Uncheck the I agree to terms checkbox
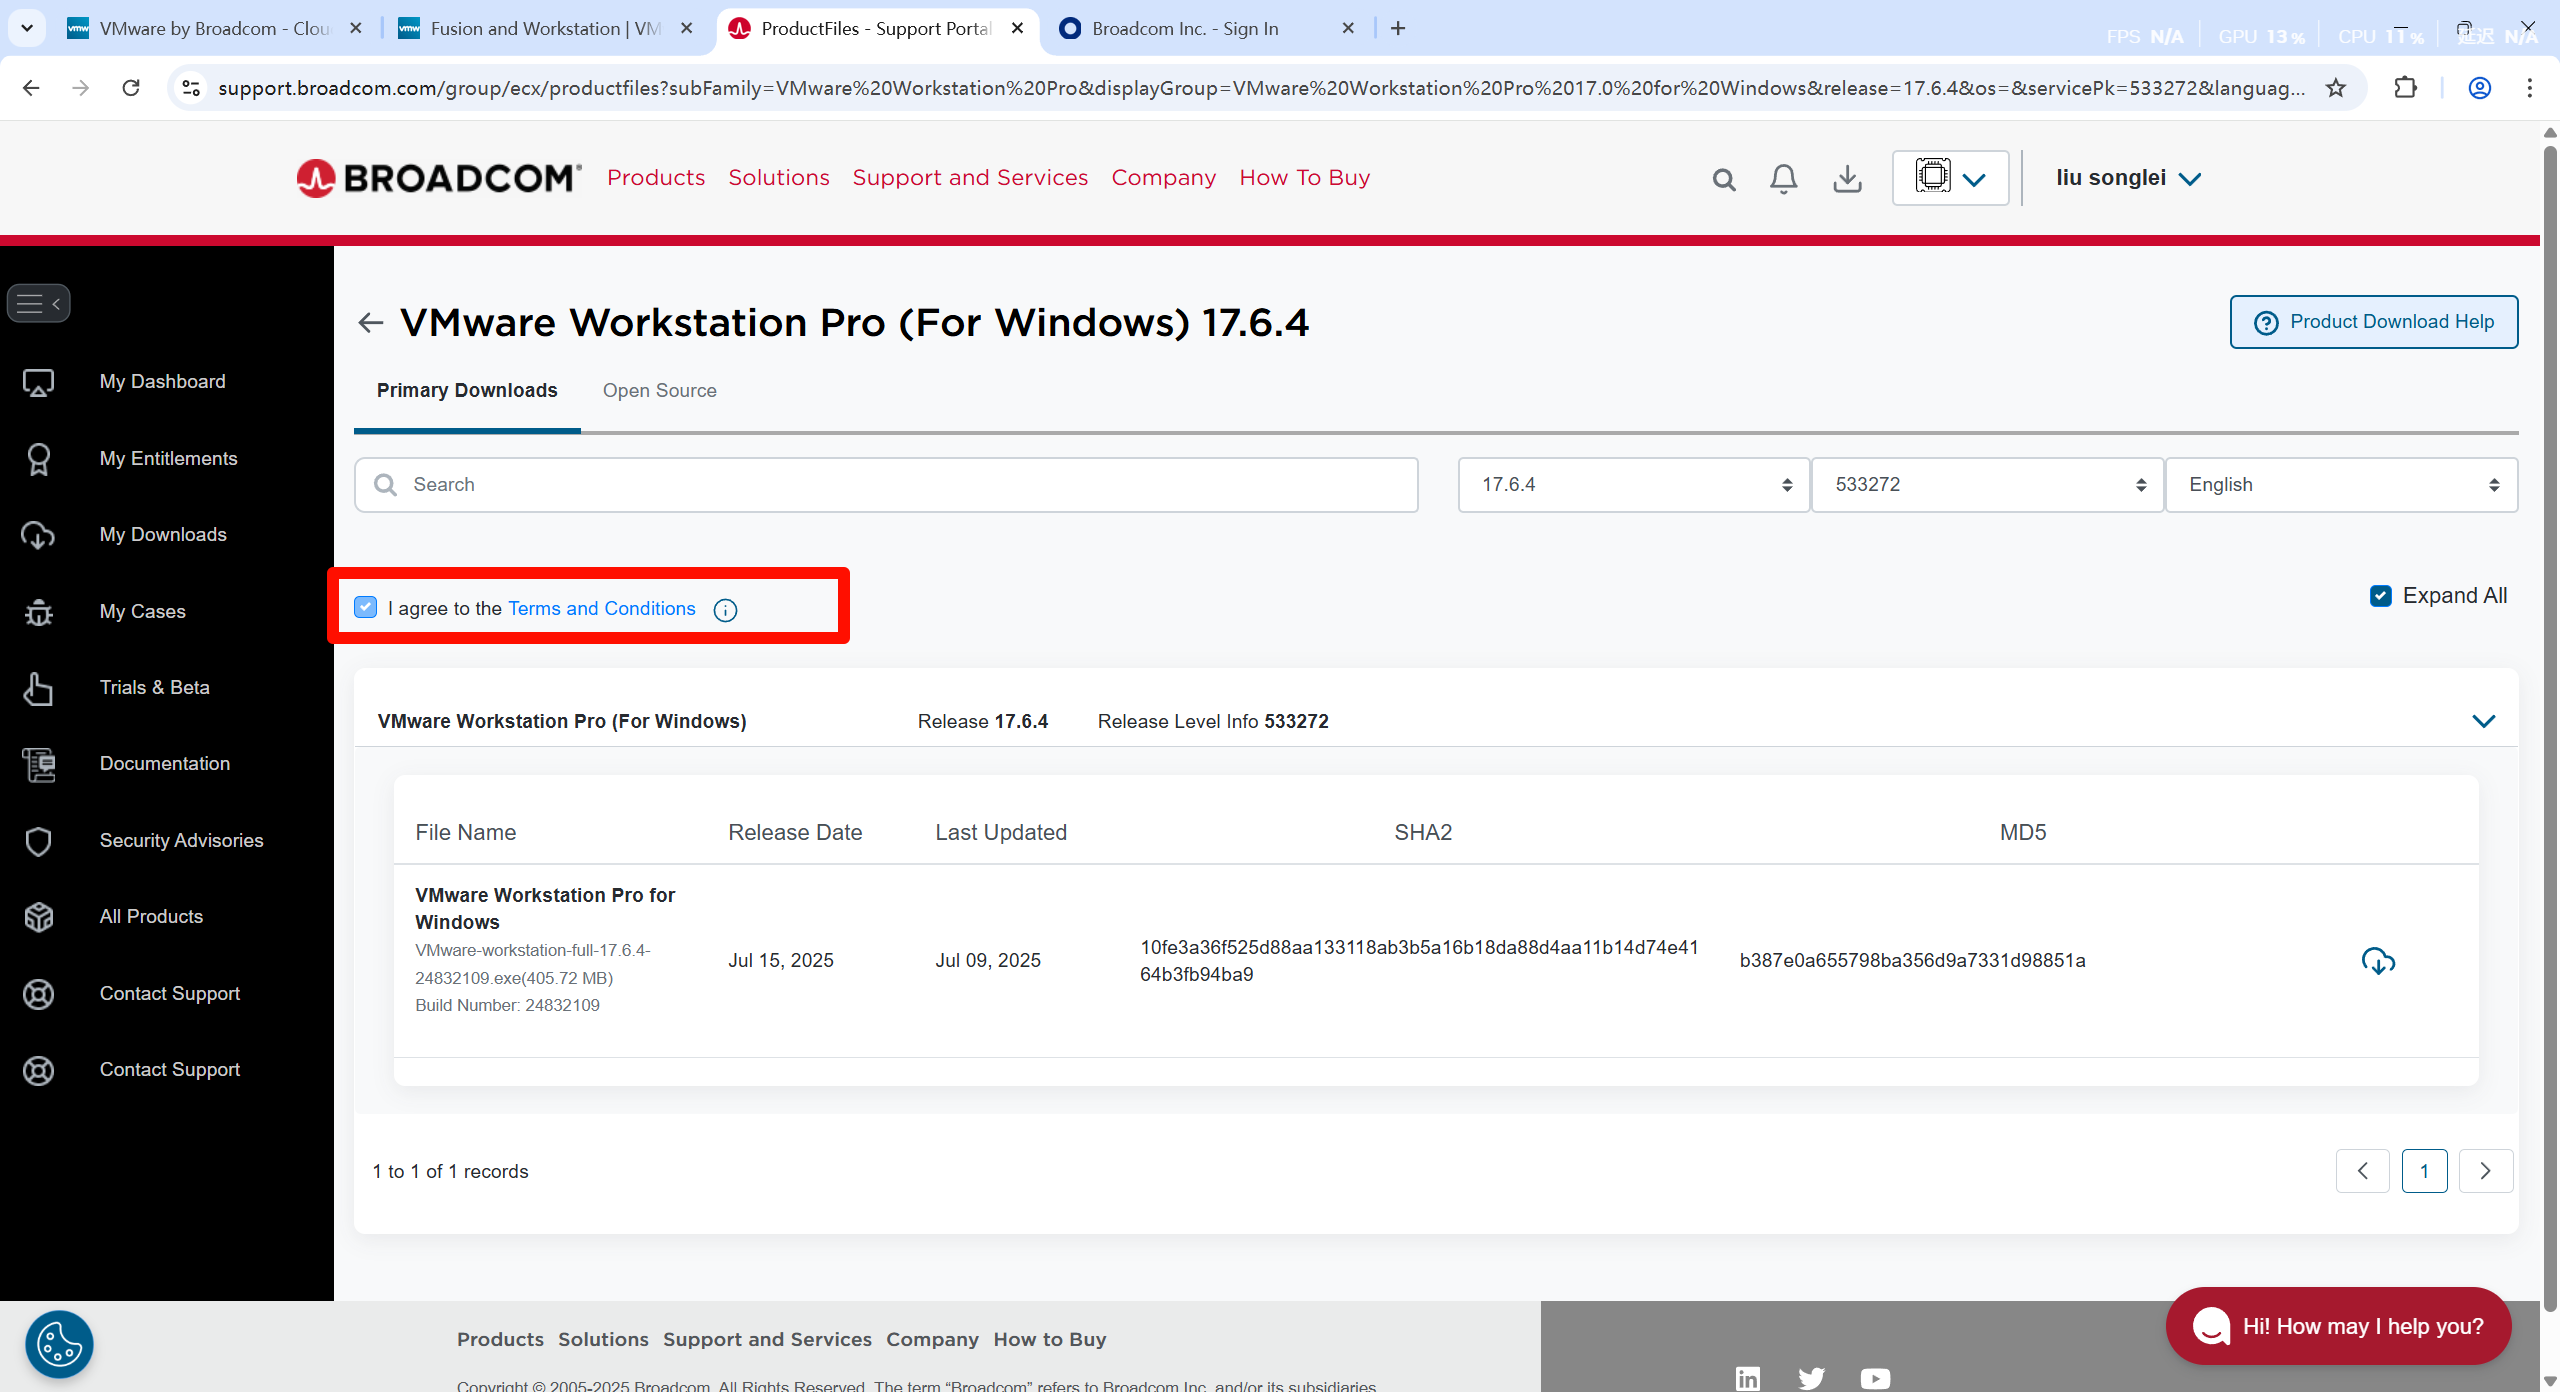Viewport: 2560px width, 1392px height. (x=366, y=607)
